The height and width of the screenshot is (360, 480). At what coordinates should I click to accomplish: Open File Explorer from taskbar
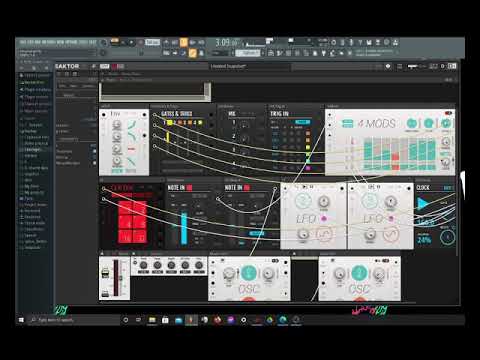152,320
